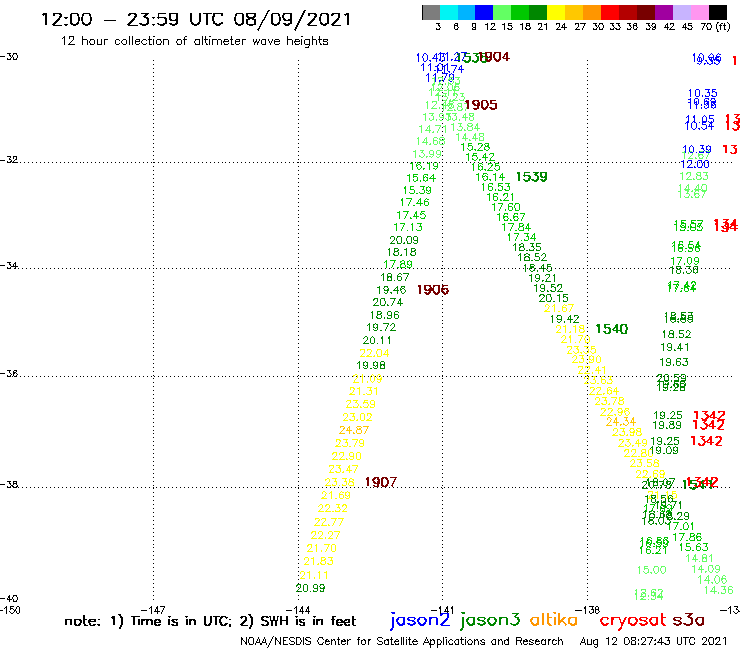Click the blue value '10.35'
This screenshot has width=740, height=650.
[702, 93]
